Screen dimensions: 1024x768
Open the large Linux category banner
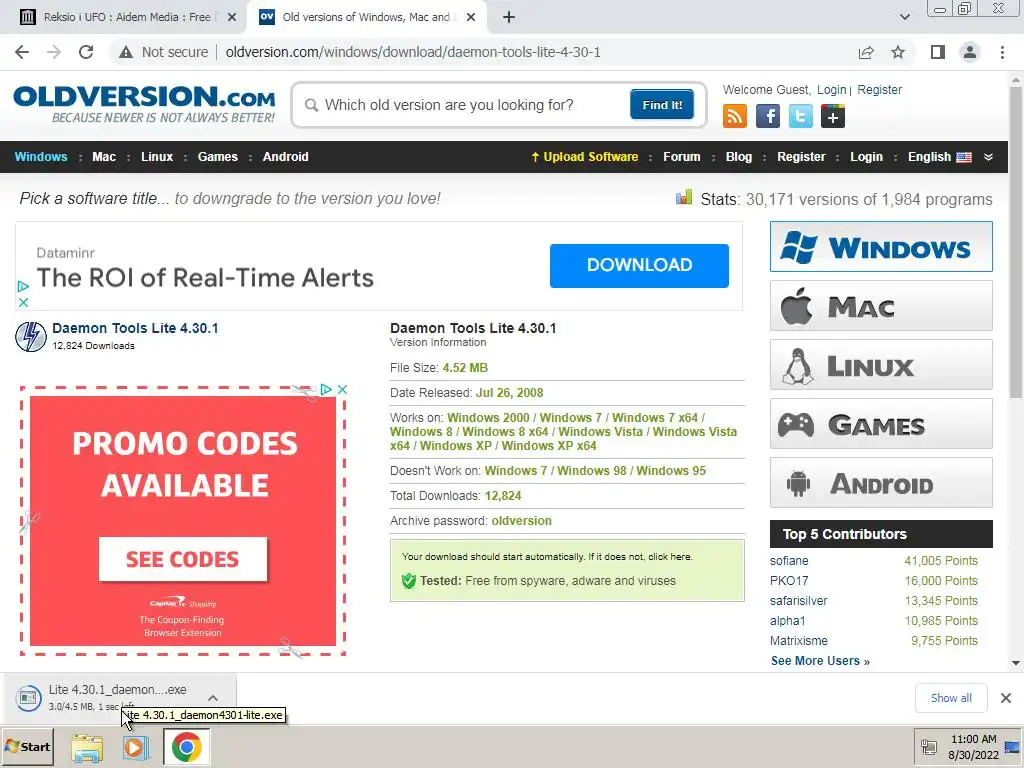881,364
